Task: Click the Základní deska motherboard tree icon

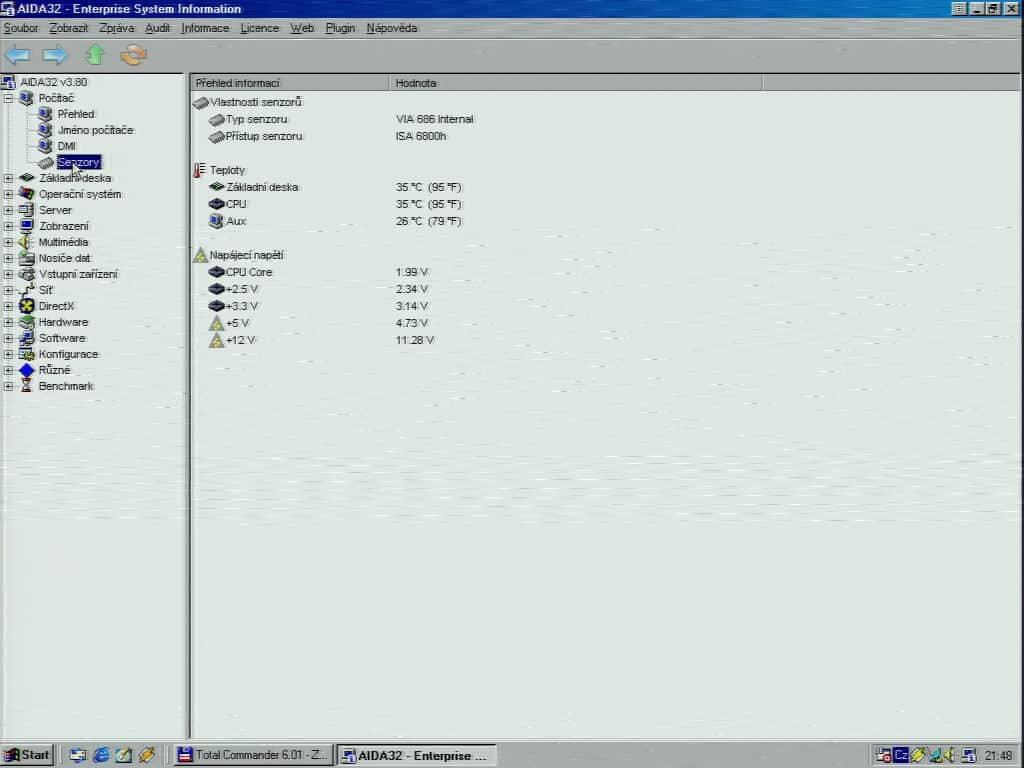Action: pyautogui.click(x=26, y=178)
